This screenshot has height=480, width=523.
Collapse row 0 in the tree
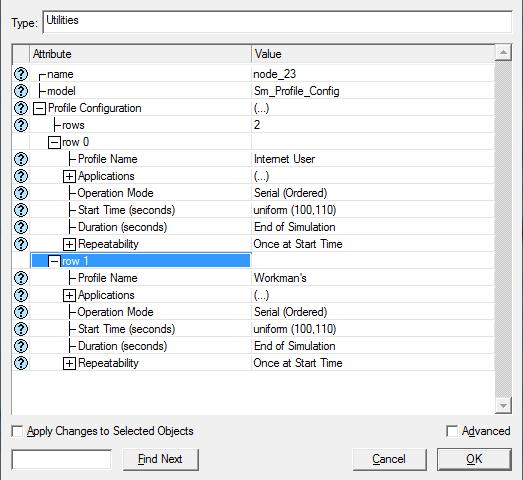pos(54,142)
